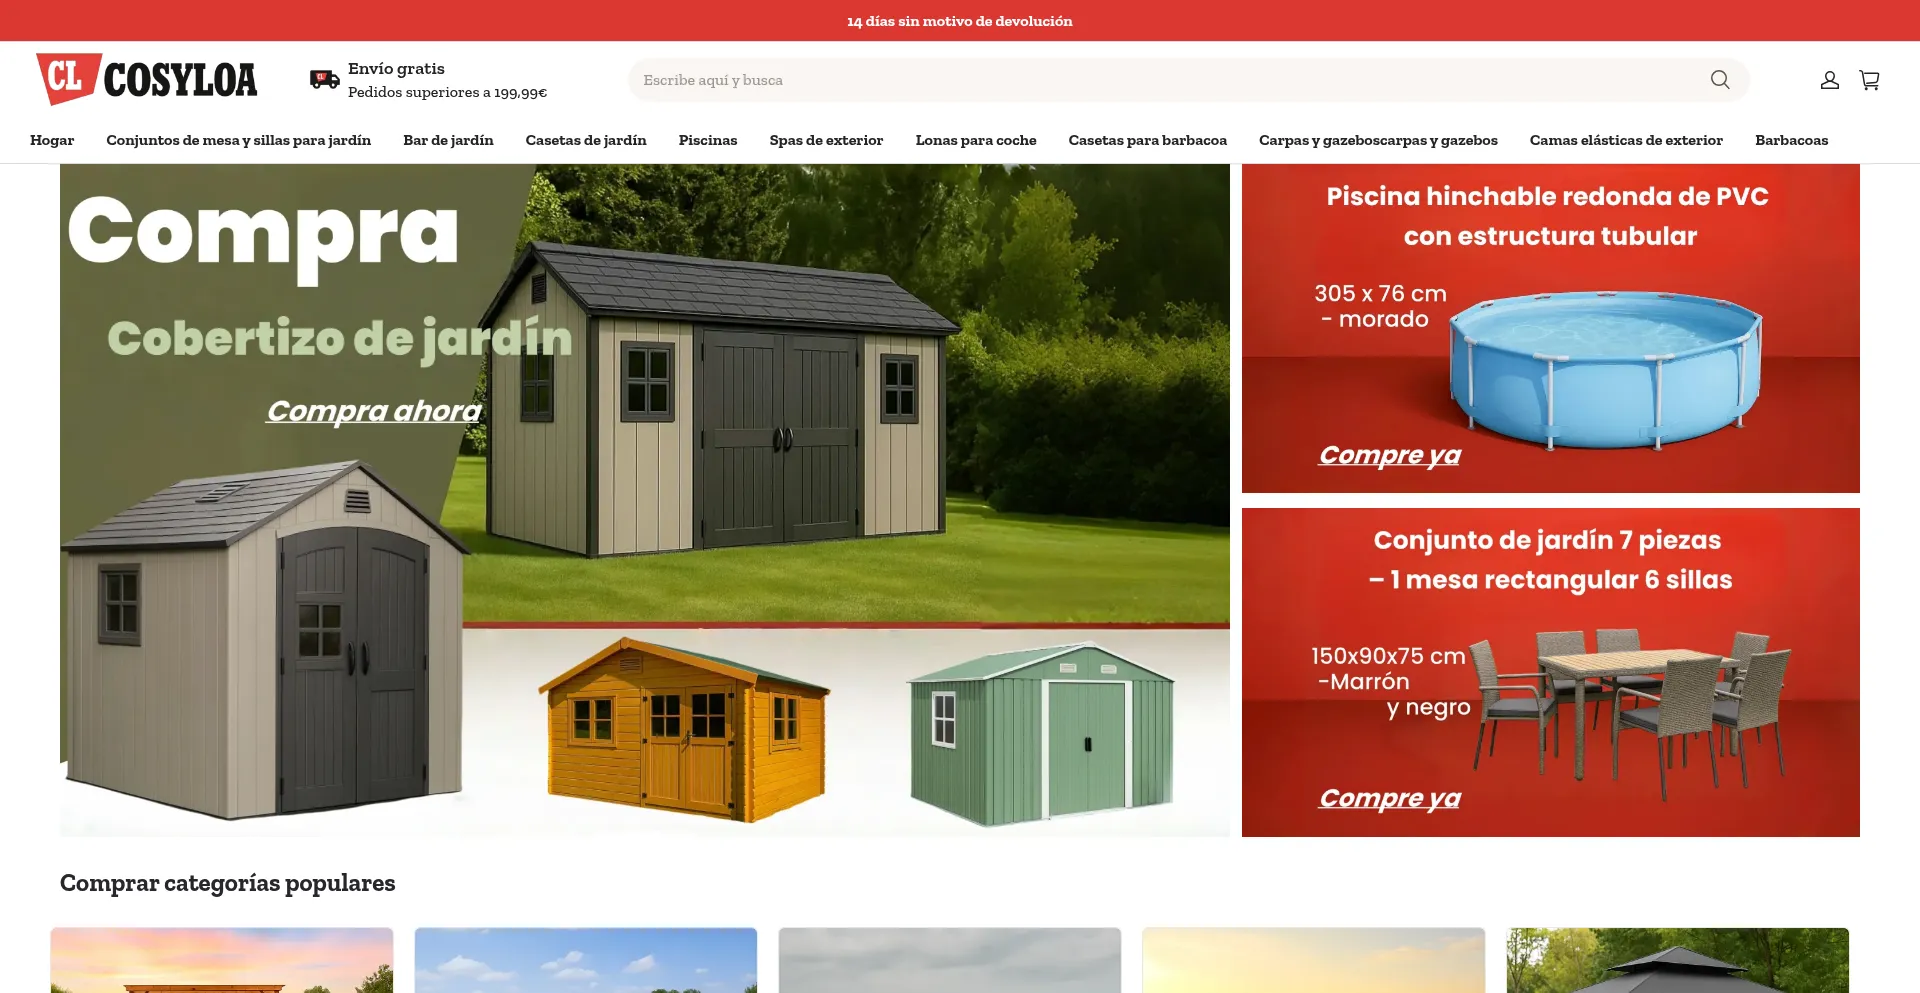Click Compre ya on garden set banner
The image size is (1920, 993).
pos(1389,798)
